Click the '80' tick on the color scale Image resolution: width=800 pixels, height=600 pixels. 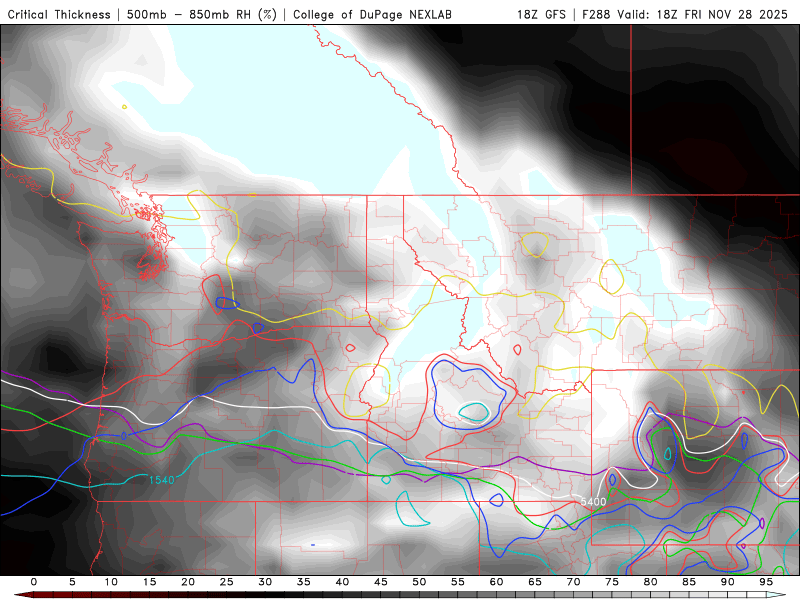pyautogui.click(x=651, y=582)
